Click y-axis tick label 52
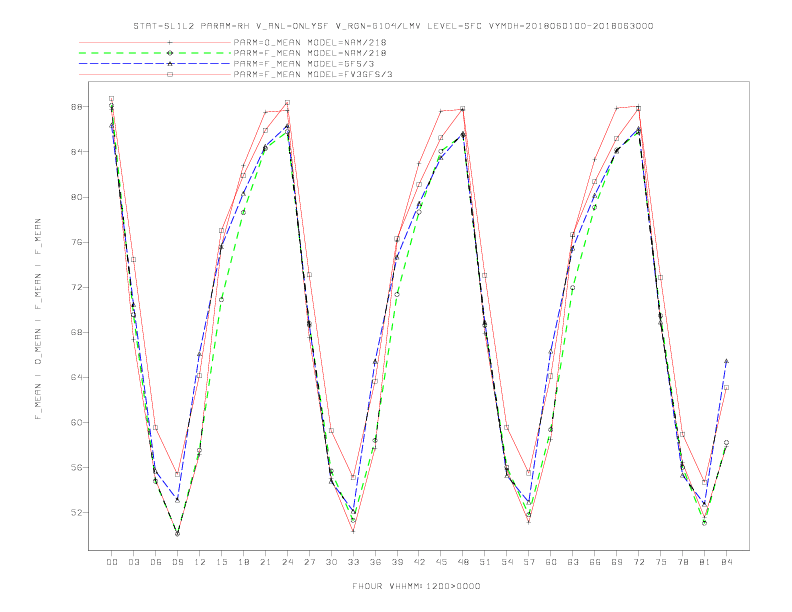 [x=77, y=513]
